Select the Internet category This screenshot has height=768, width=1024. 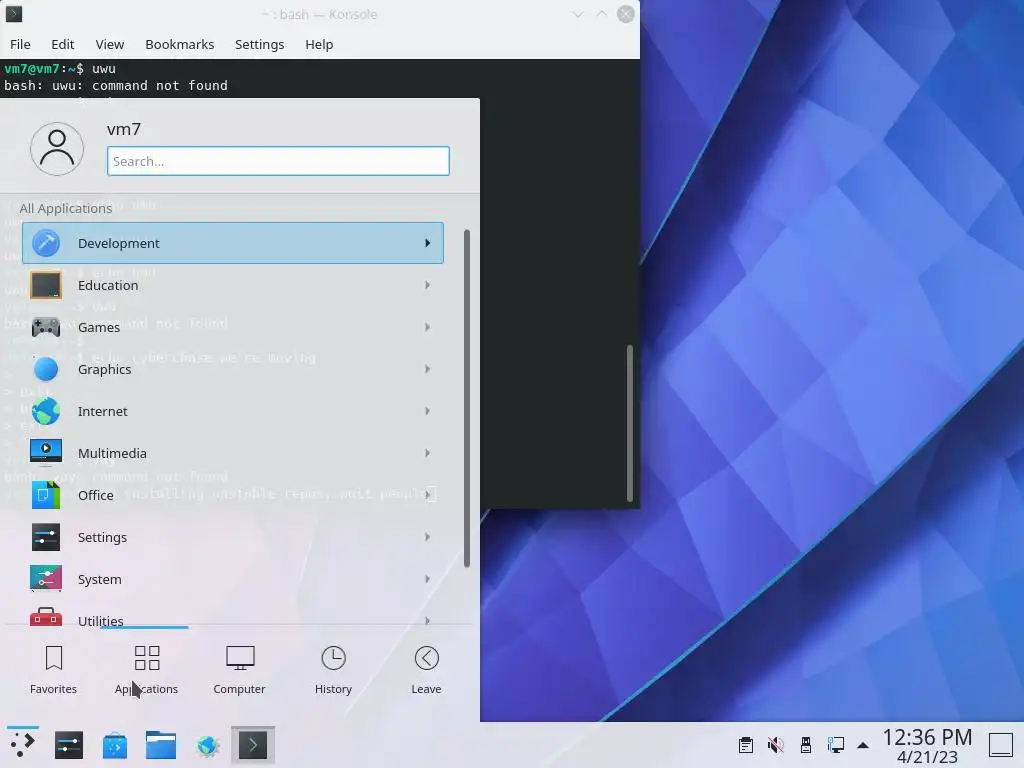tap(232, 411)
